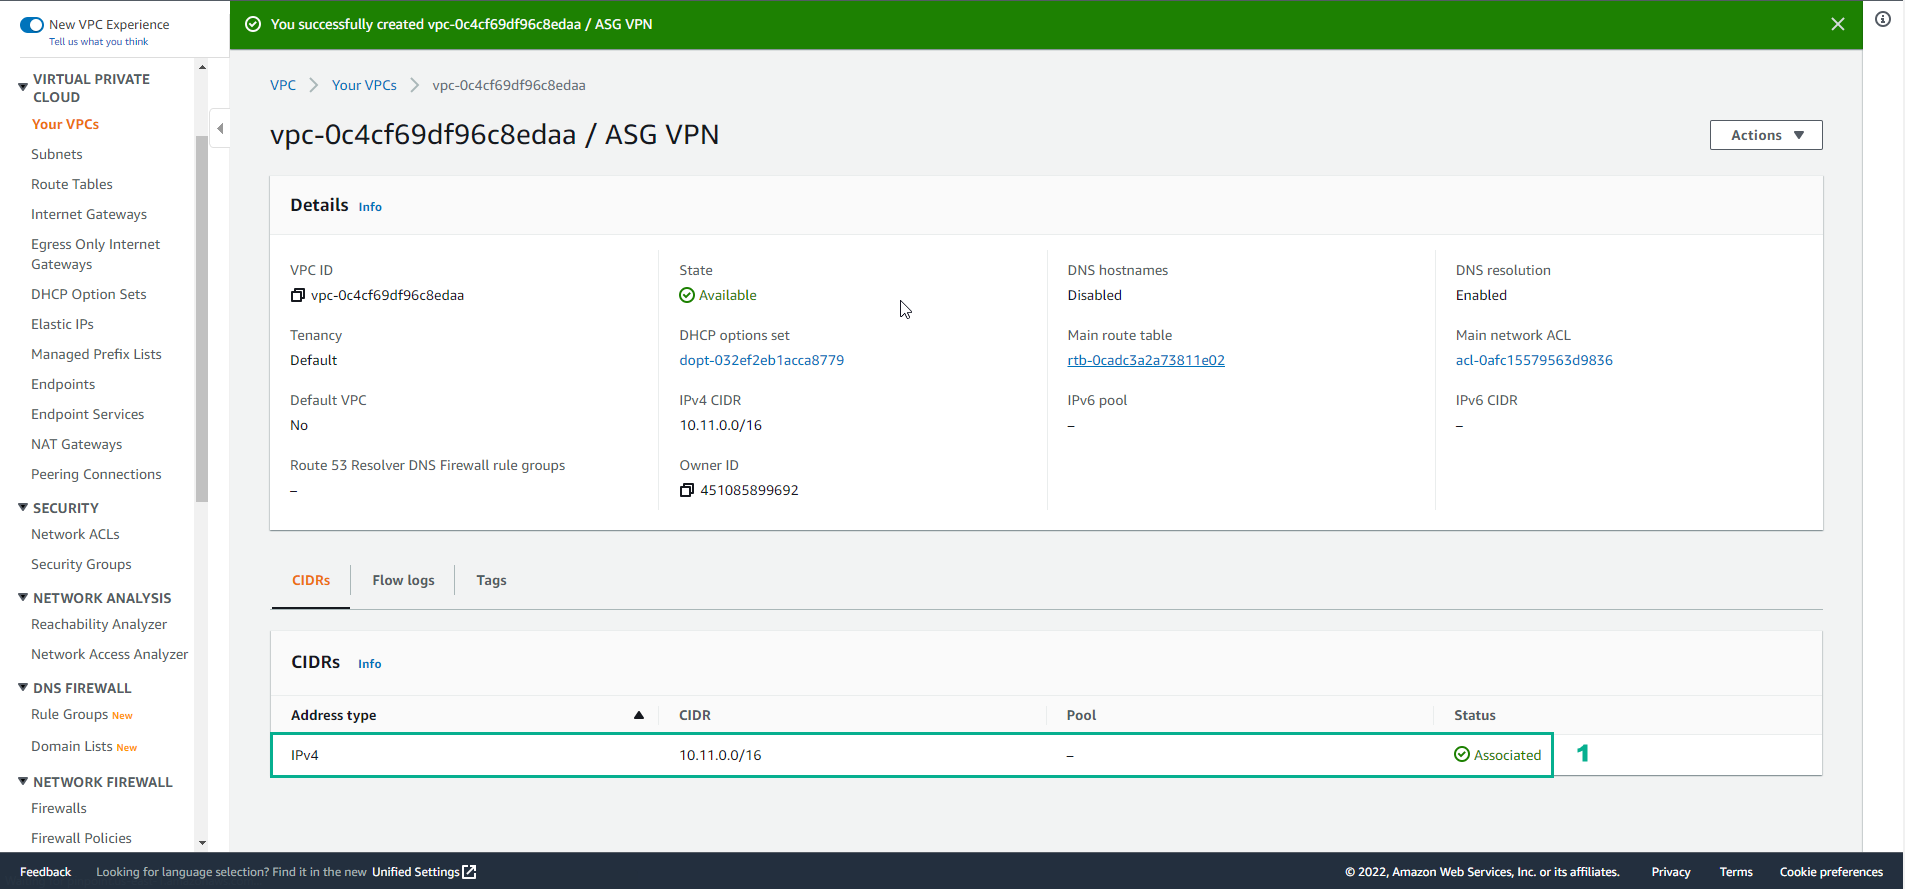Image resolution: width=1905 pixels, height=889 pixels.
Task: Sort by Address type using the arrow
Action: 639,715
